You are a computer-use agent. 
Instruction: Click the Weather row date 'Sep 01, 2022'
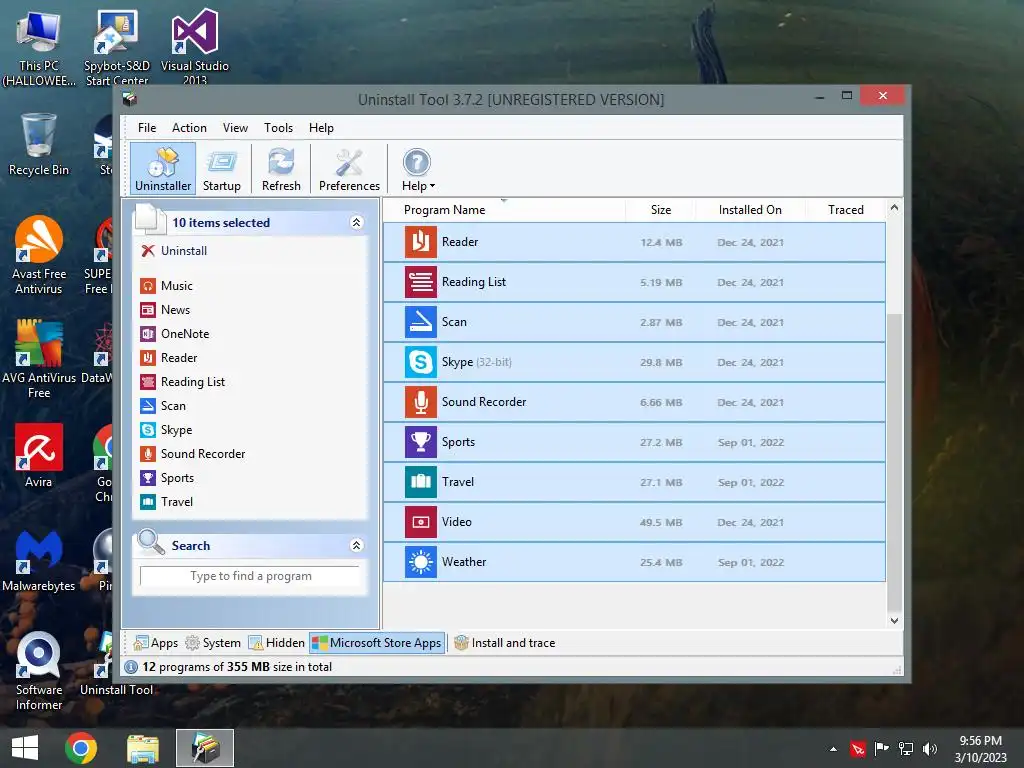[750, 562]
